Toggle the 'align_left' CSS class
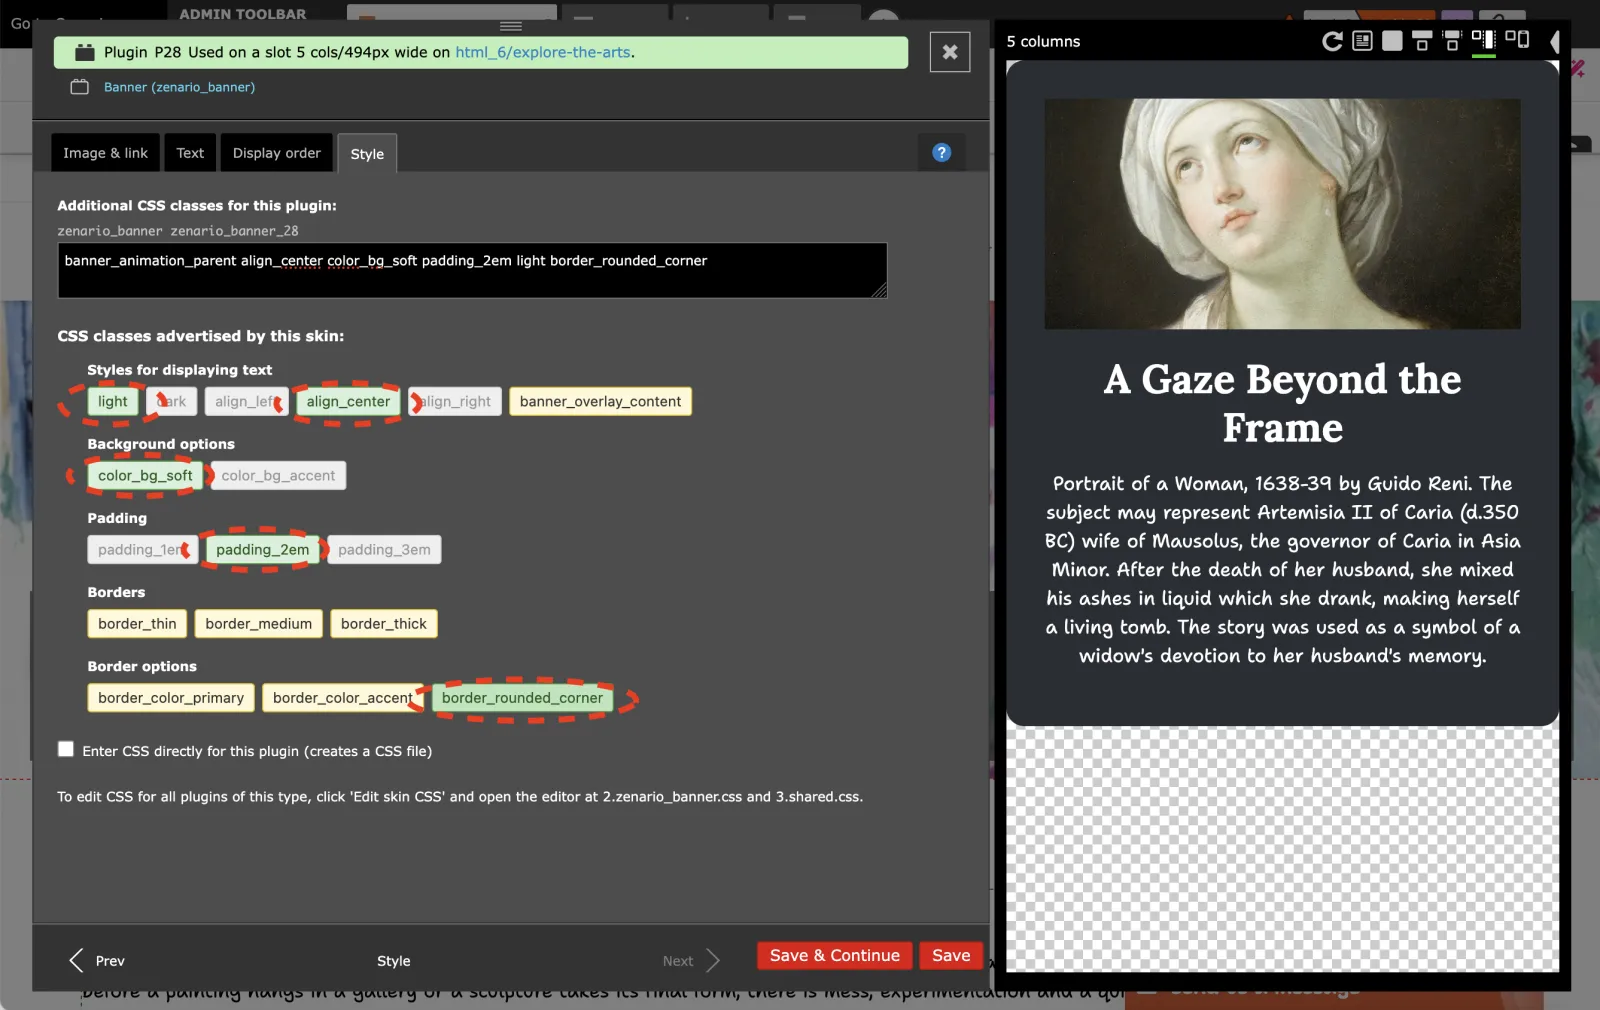Screen dimensions: 1600x1010 pyautogui.click(x=246, y=401)
